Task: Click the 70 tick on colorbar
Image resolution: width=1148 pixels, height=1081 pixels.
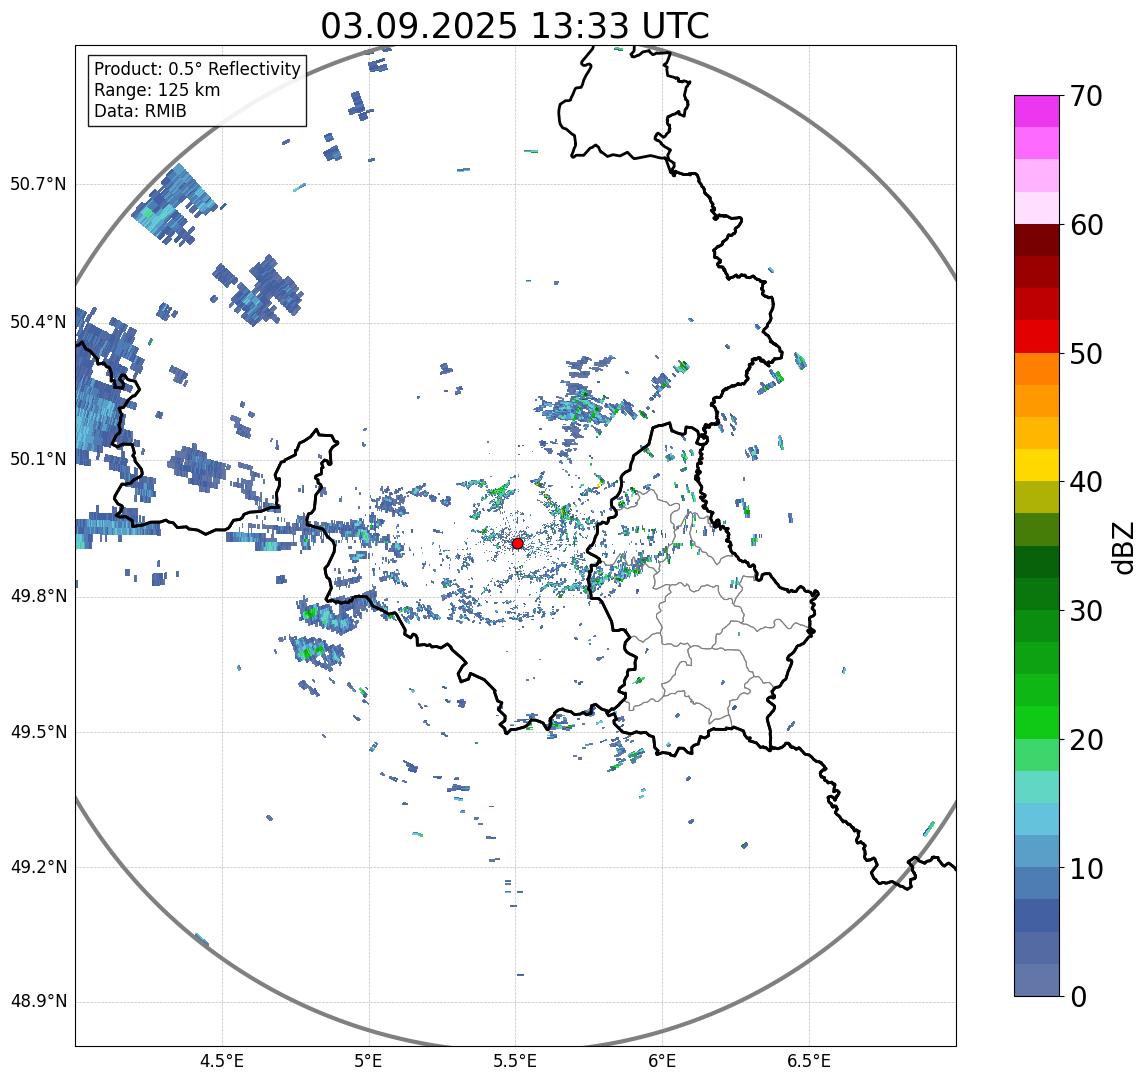Action: coord(1086,96)
